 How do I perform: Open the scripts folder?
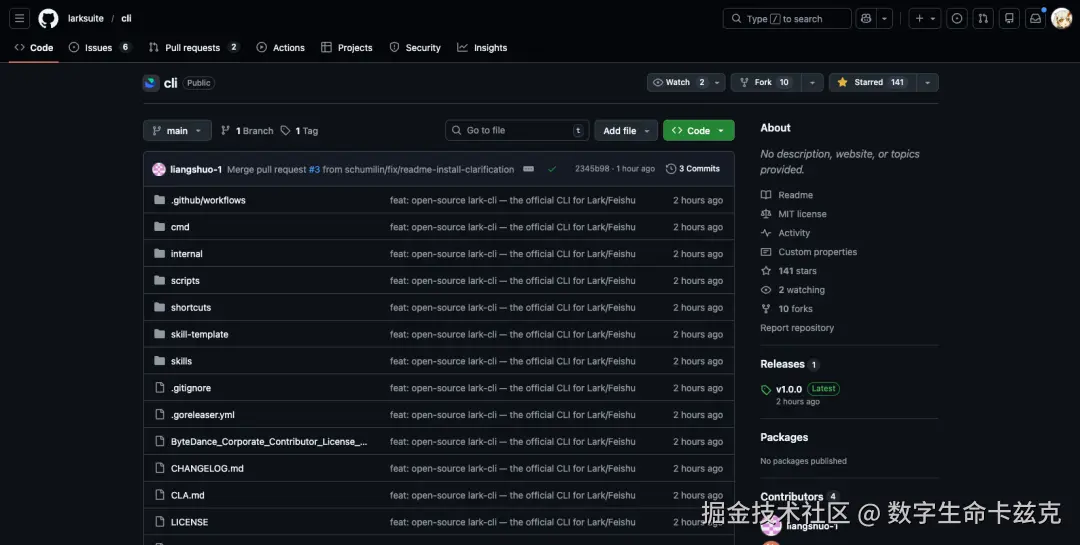185,280
